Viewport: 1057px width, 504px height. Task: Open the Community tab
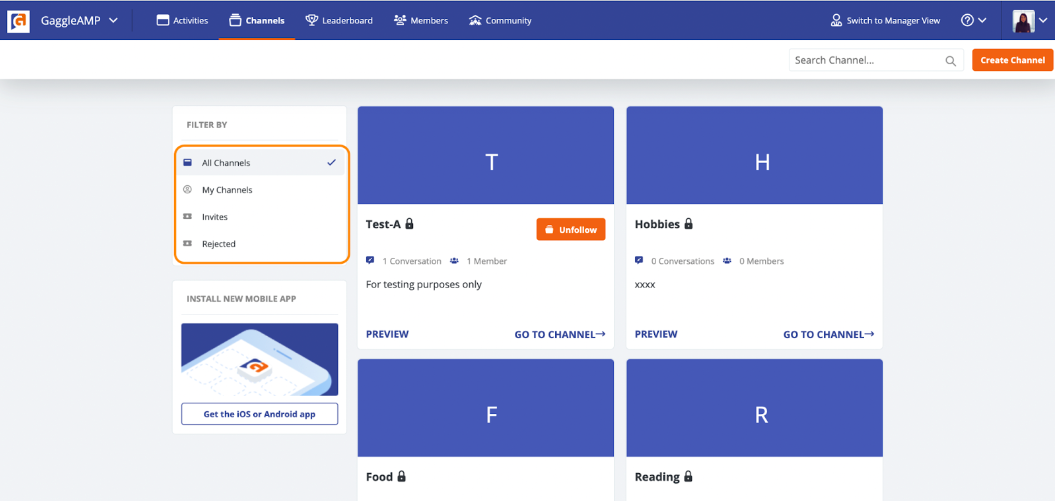[x=500, y=20]
